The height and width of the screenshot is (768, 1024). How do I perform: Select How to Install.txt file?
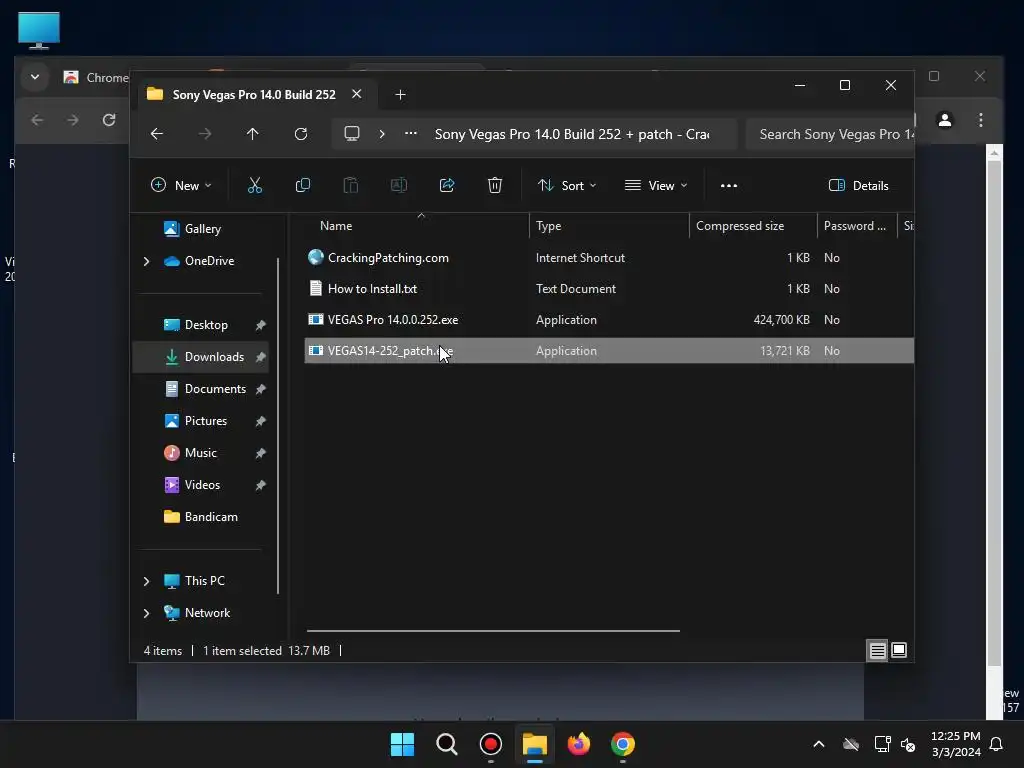pyautogui.click(x=609, y=289)
